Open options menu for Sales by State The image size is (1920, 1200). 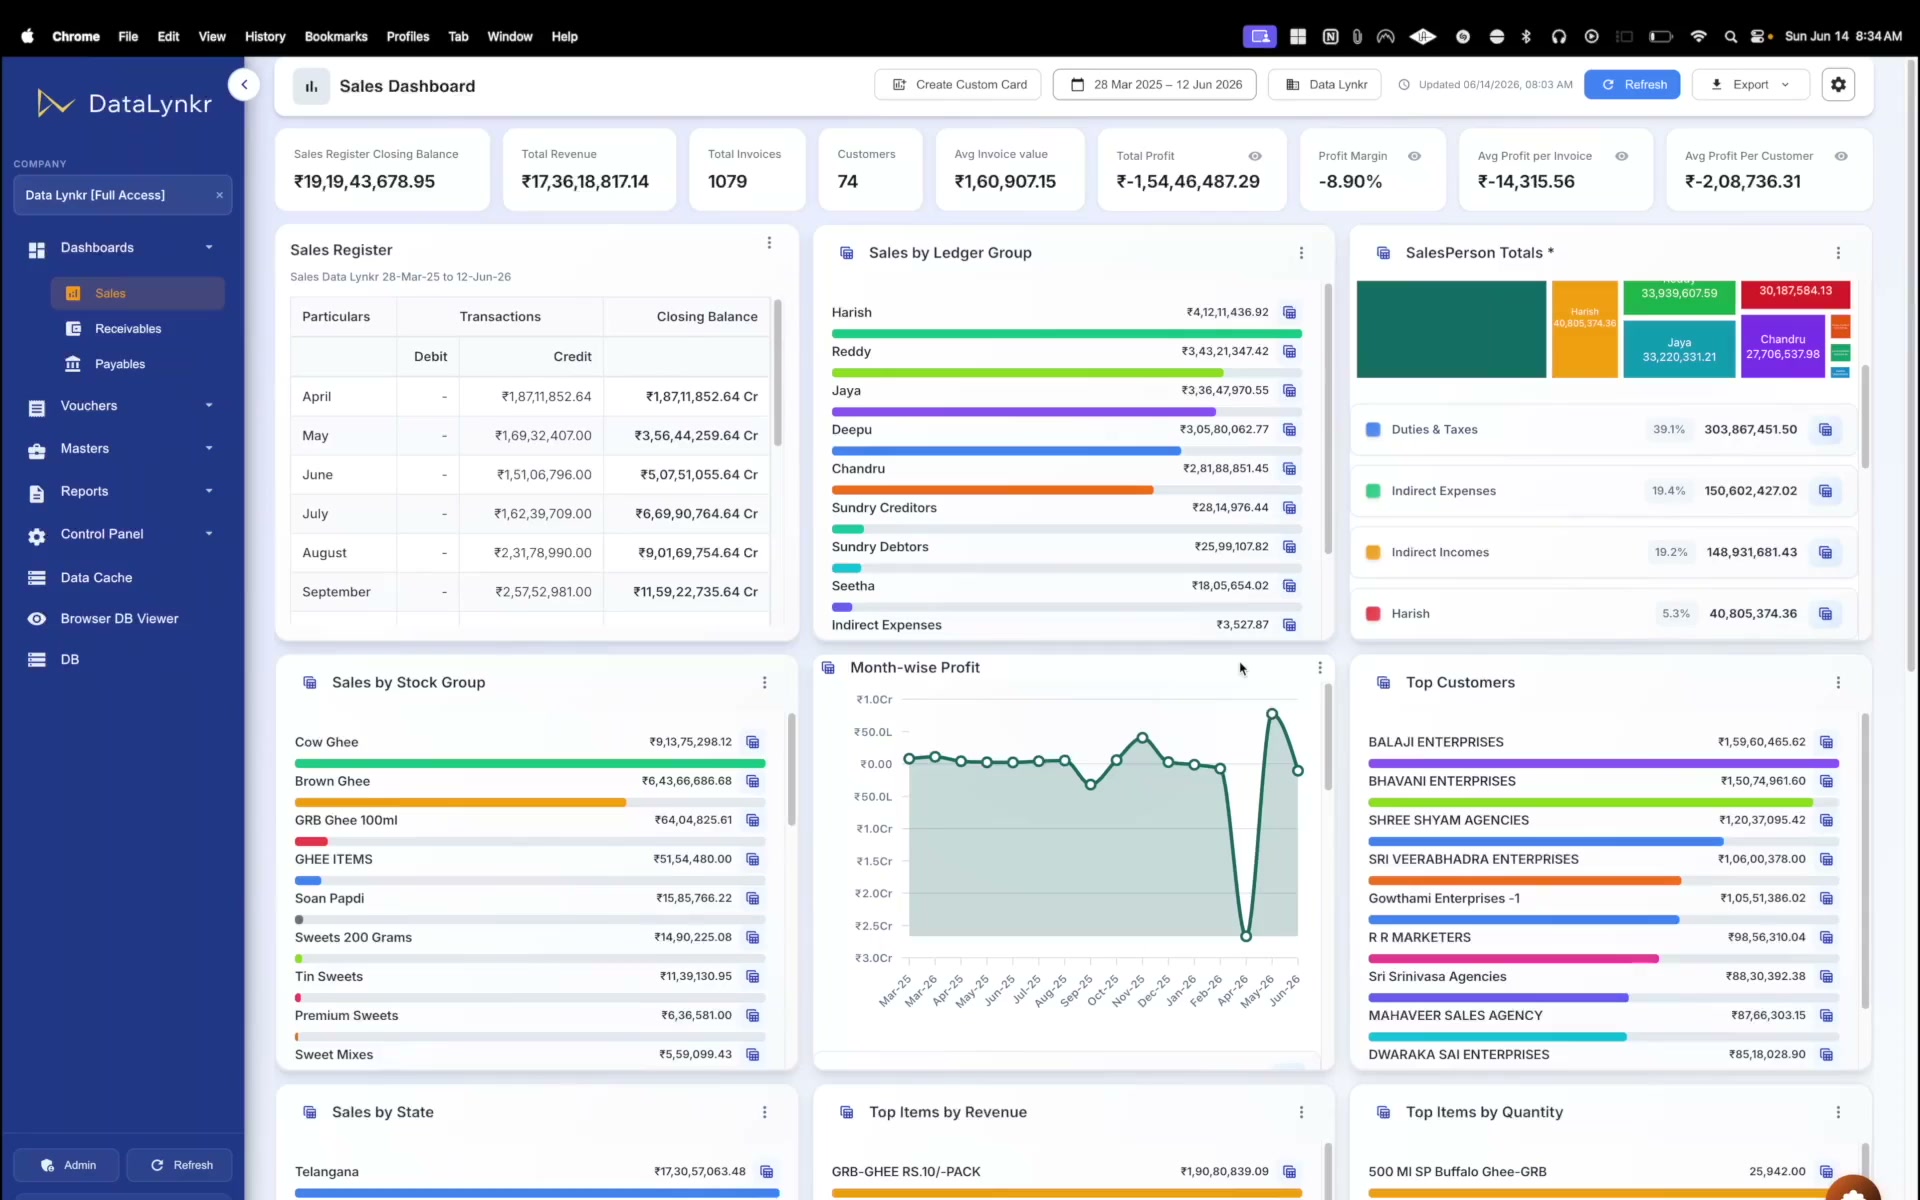pyautogui.click(x=765, y=1113)
